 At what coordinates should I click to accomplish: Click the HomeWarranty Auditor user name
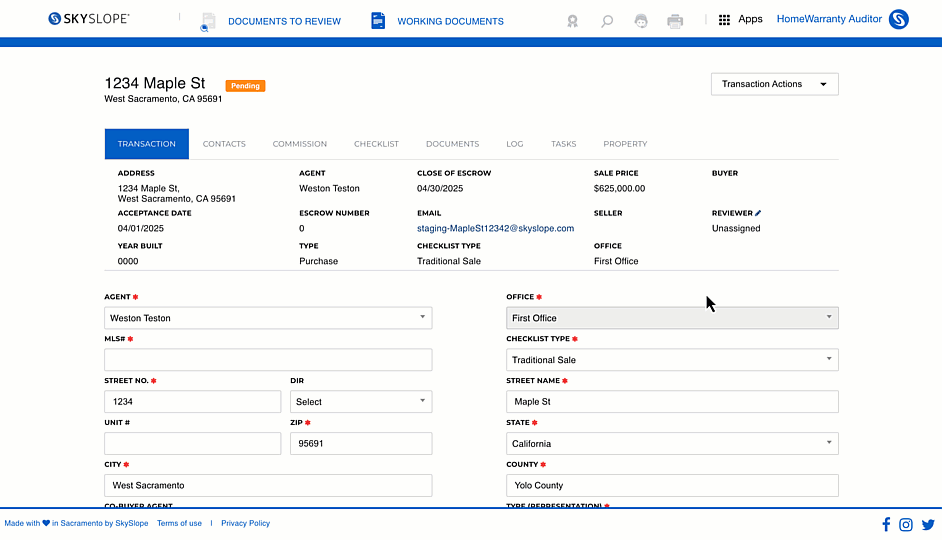point(829,19)
